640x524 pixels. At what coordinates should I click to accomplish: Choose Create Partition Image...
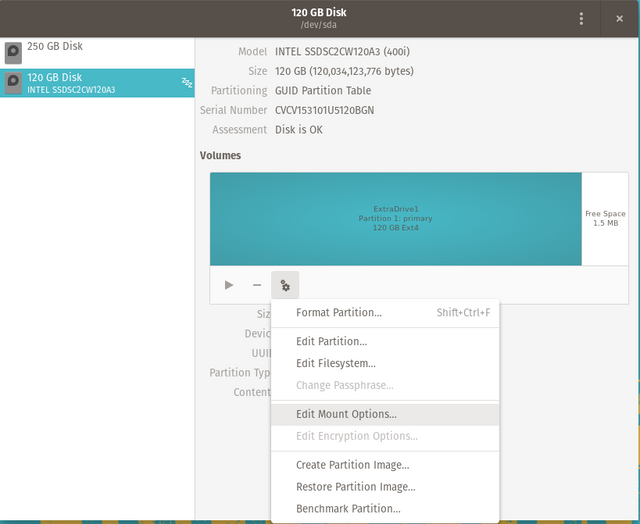click(x=352, y=465)
